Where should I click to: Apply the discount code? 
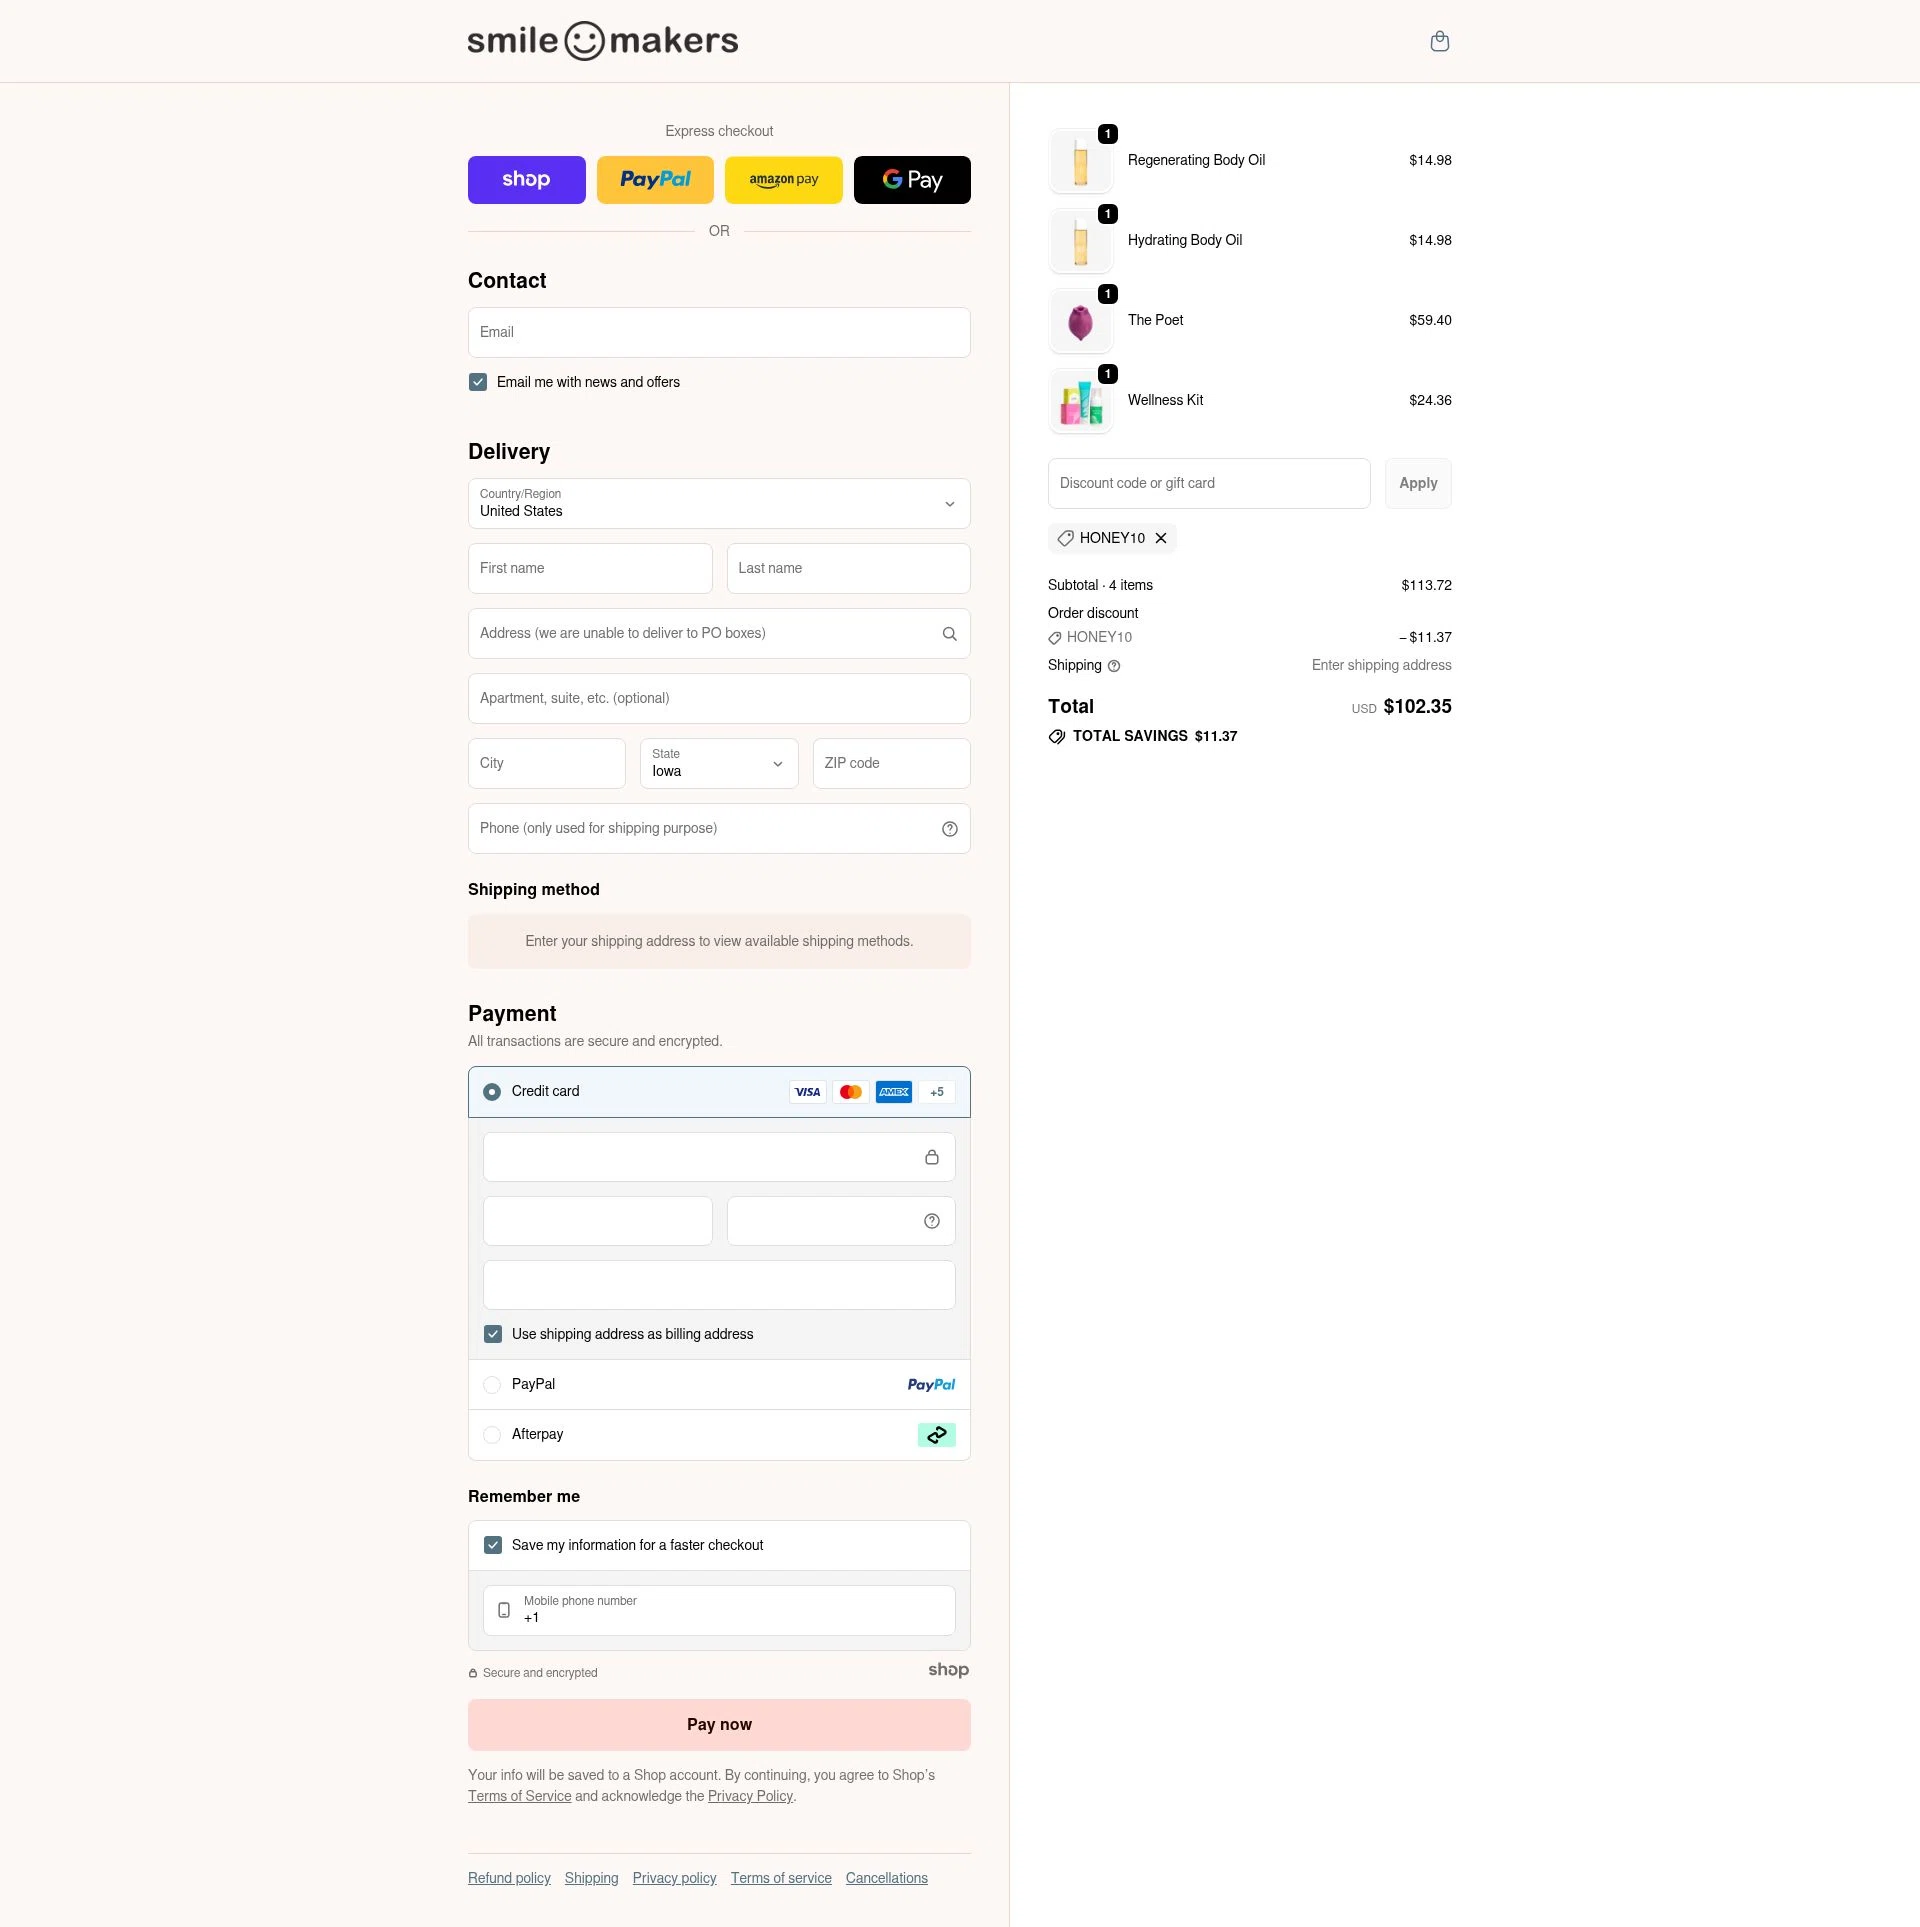click(1417, 483)
